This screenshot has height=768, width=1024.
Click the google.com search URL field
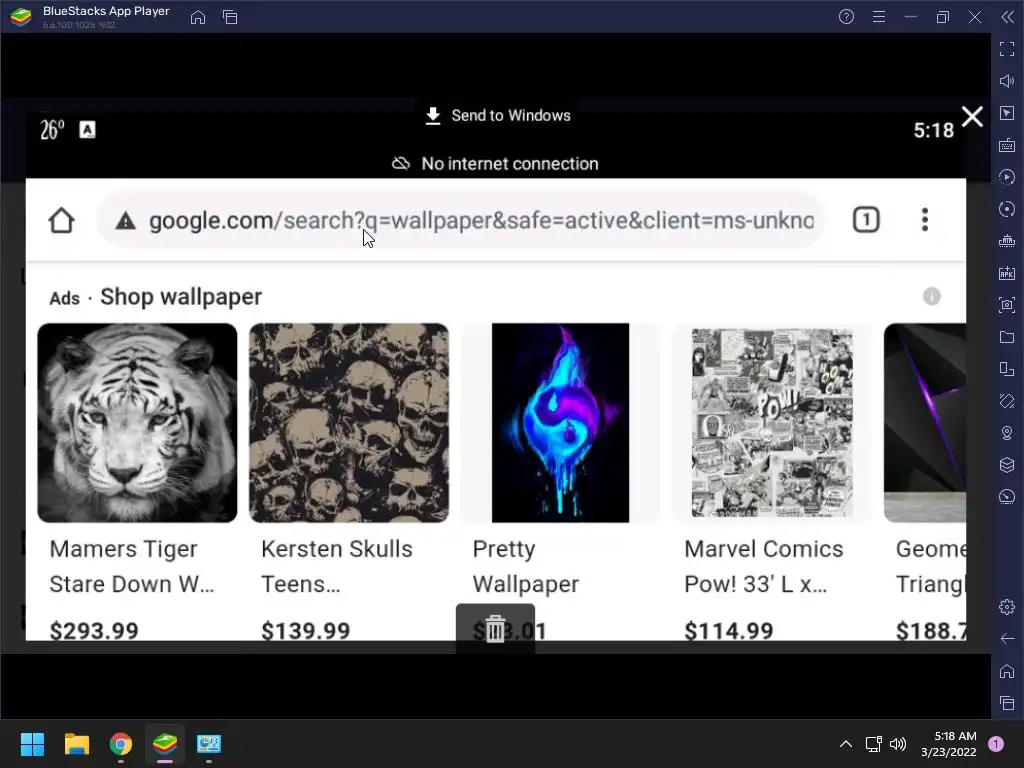tap(460, 220)
